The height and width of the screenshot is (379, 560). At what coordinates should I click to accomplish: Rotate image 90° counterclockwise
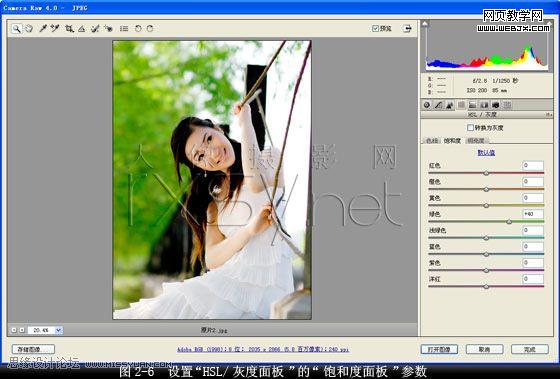tap(138, 29)
